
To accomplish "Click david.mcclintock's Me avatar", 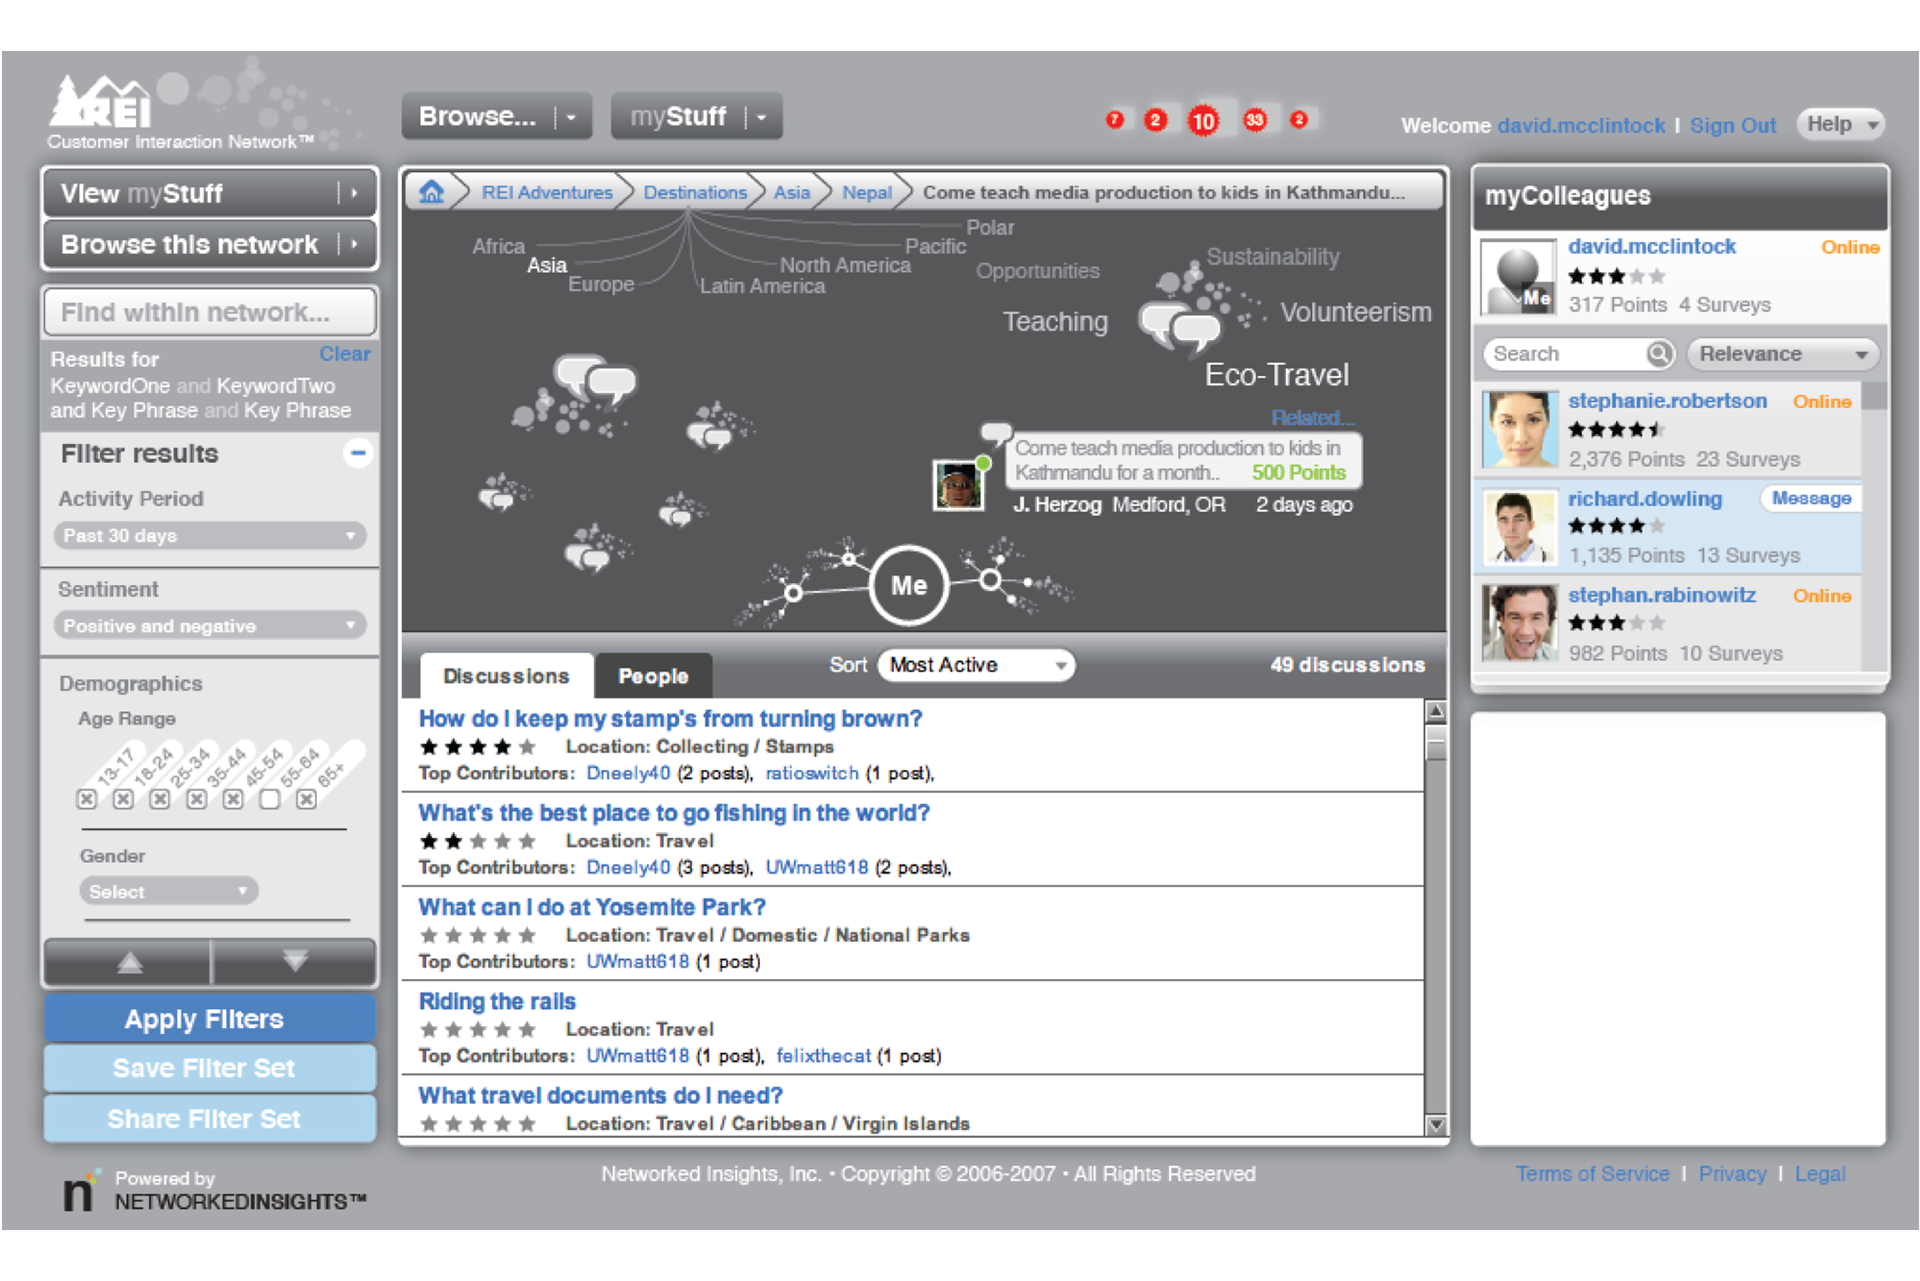I will [1518, 277].
